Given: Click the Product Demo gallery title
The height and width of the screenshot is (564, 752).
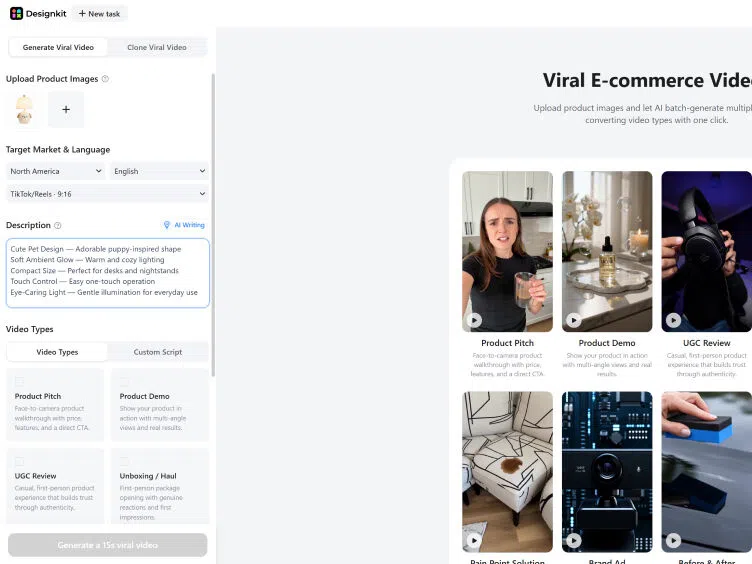Looking at the screenshot, I should pos(607,343).
